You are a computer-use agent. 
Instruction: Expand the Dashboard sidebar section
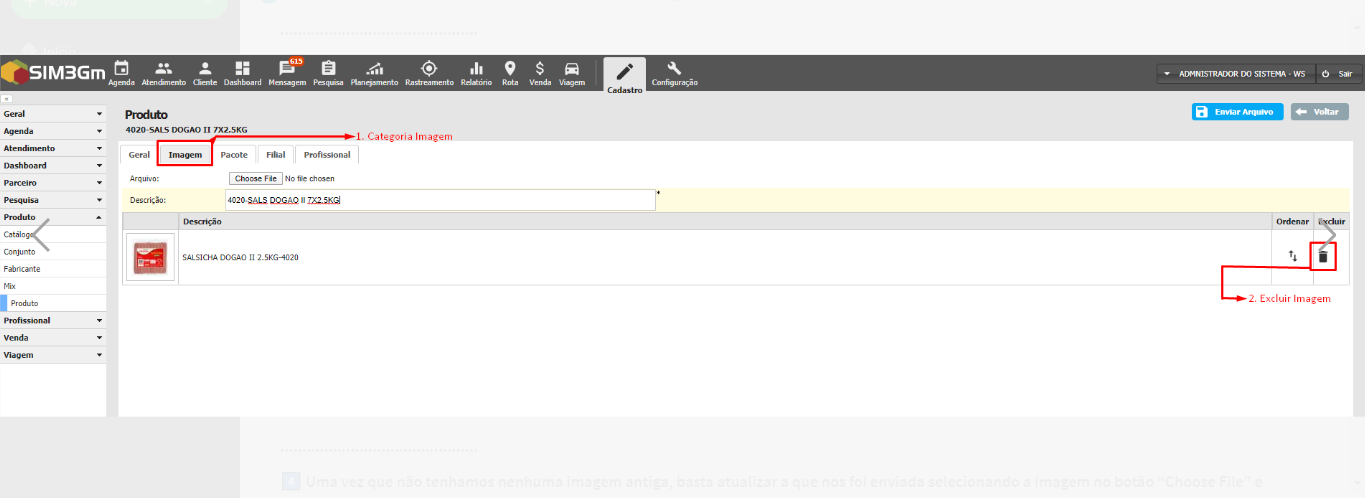point(53,165)
